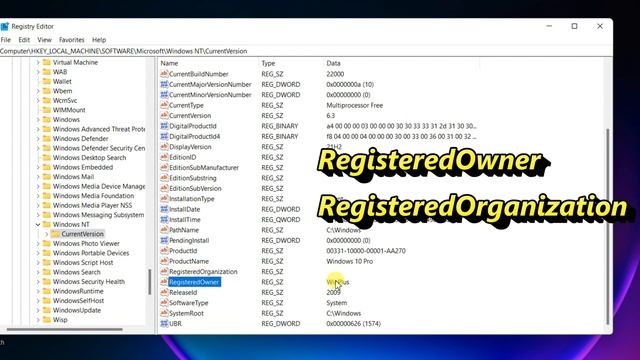This screenshot has height=360, width=640.
Task: Select the Windows Portable Devices key
Action: 91,253
